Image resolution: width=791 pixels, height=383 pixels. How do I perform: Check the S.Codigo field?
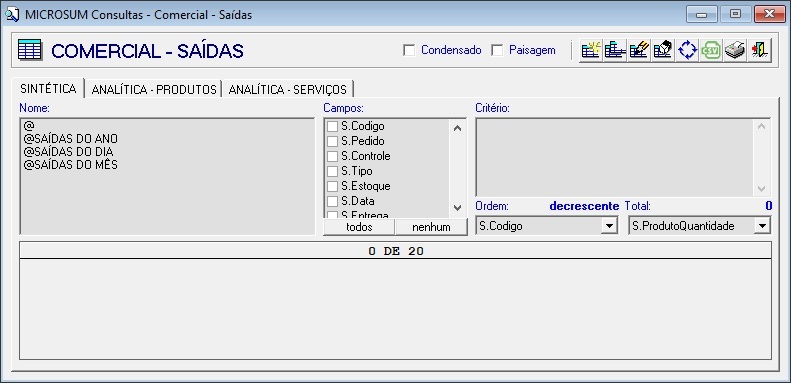[332, 126]
